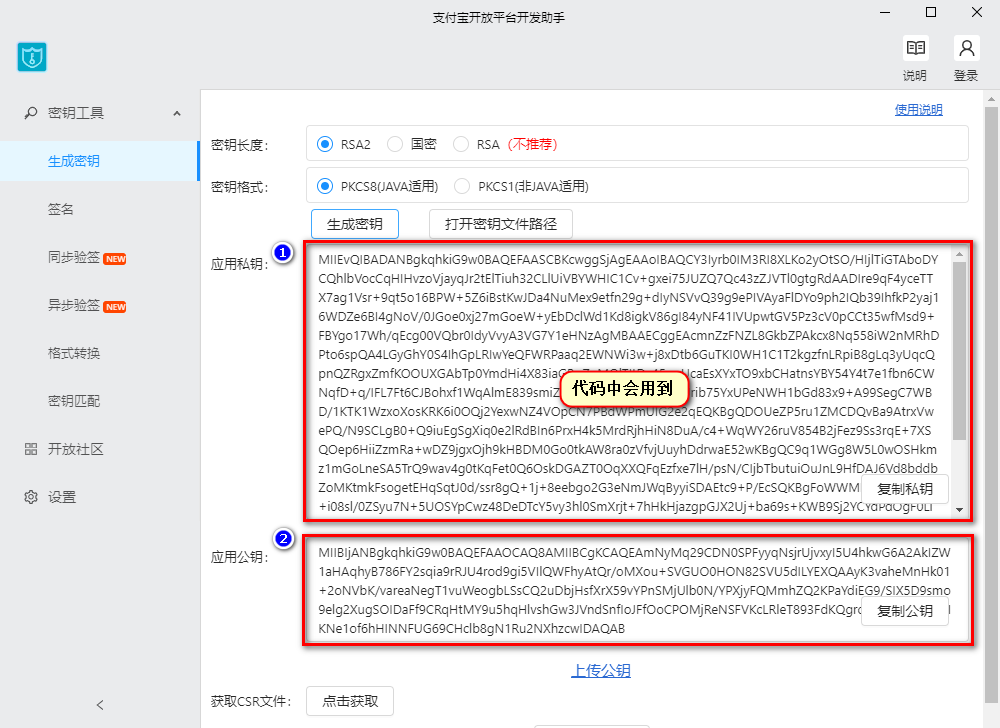
Task: Click the 登录 user icon
Action: tap(966, 48)
